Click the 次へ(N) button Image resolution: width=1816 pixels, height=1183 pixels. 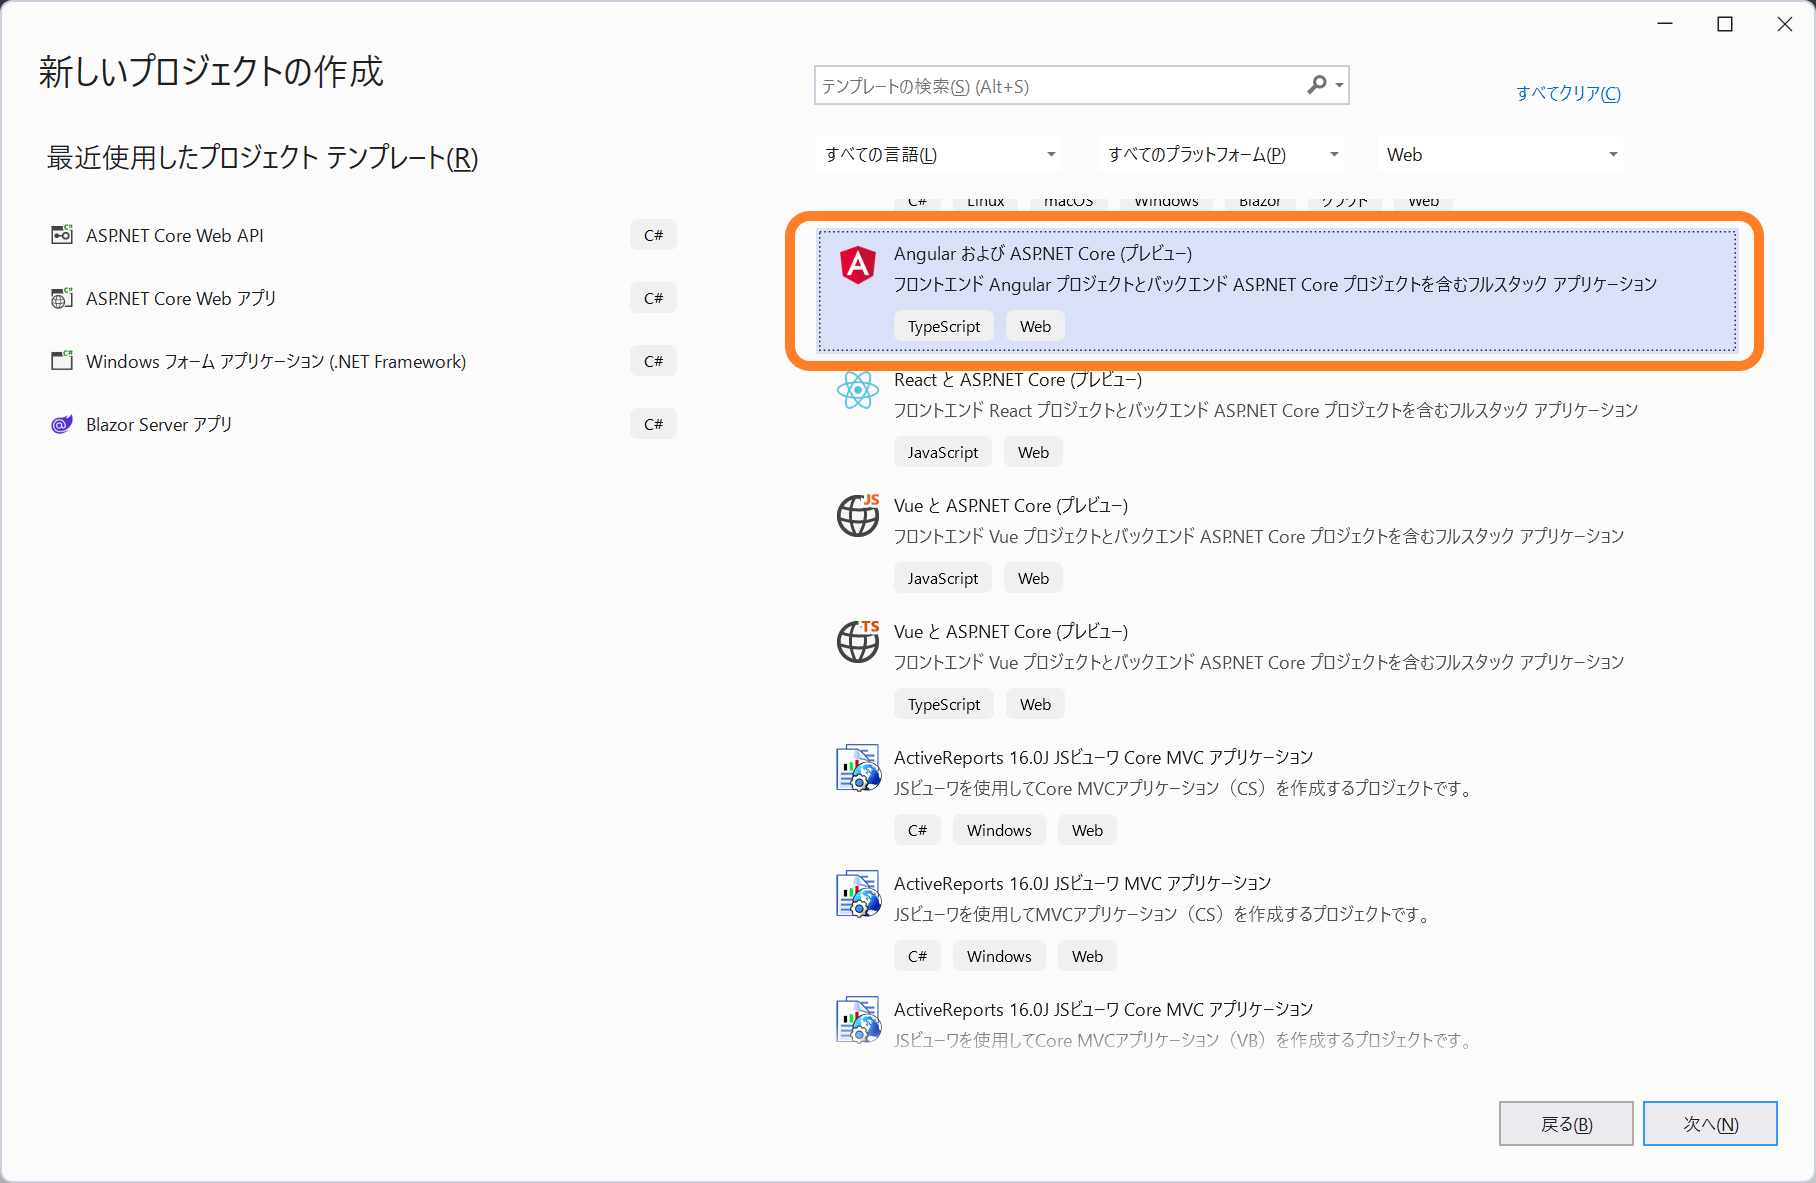pyautogui.click(x=1710, y=1124)
